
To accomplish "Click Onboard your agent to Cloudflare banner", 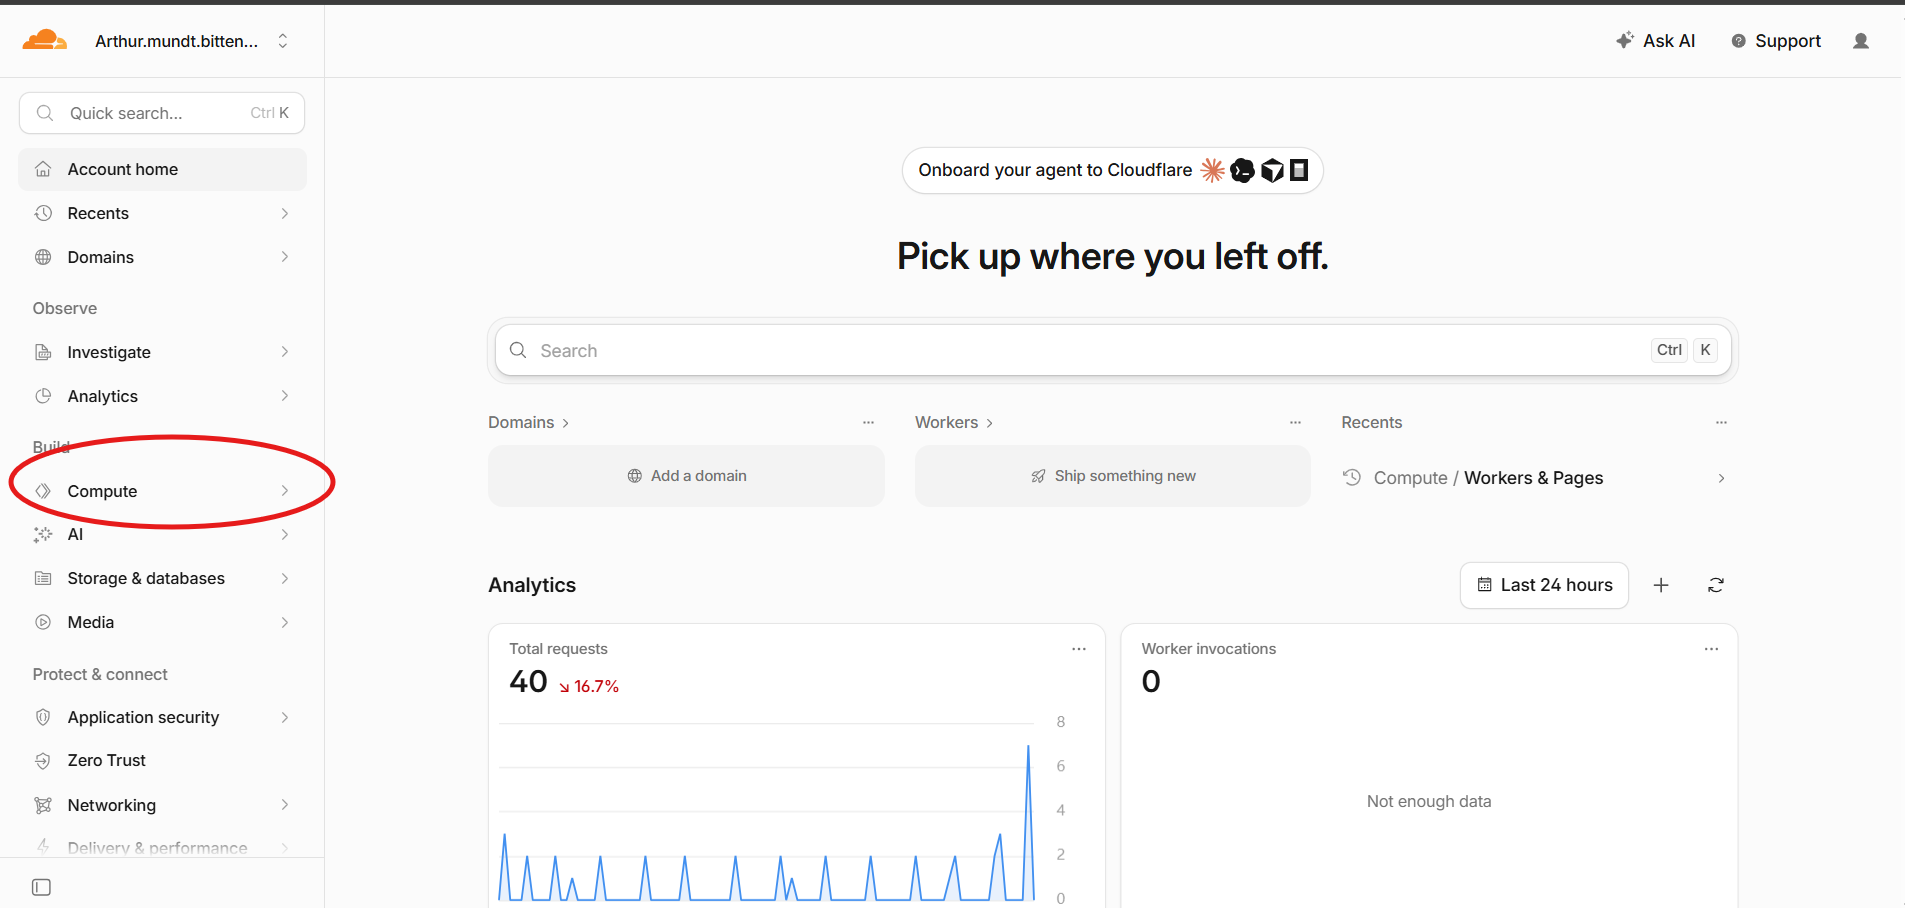I will [x=1112, y=171].
